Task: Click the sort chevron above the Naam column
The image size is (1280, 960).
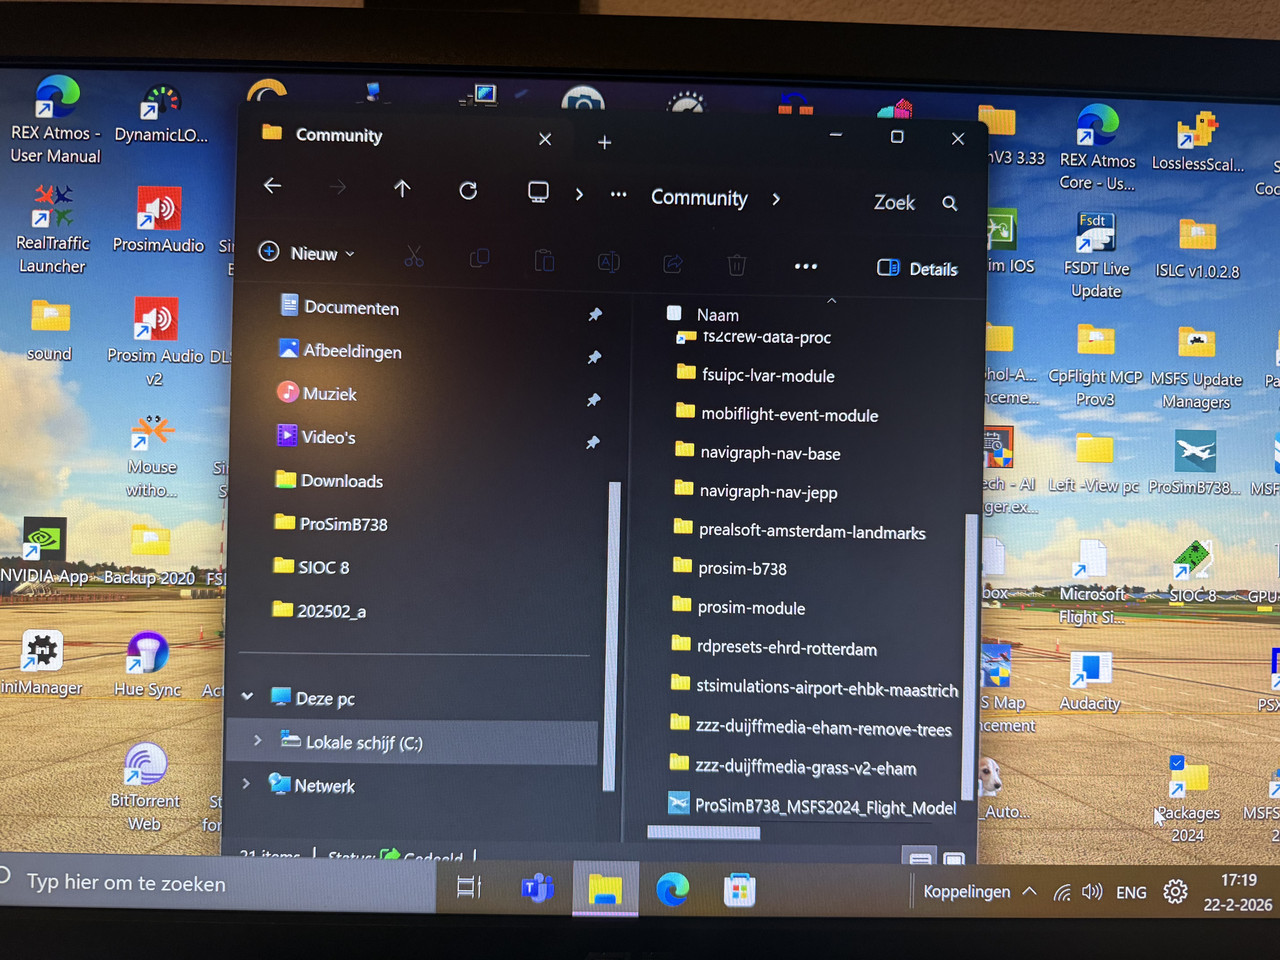Action: [831, 300]
